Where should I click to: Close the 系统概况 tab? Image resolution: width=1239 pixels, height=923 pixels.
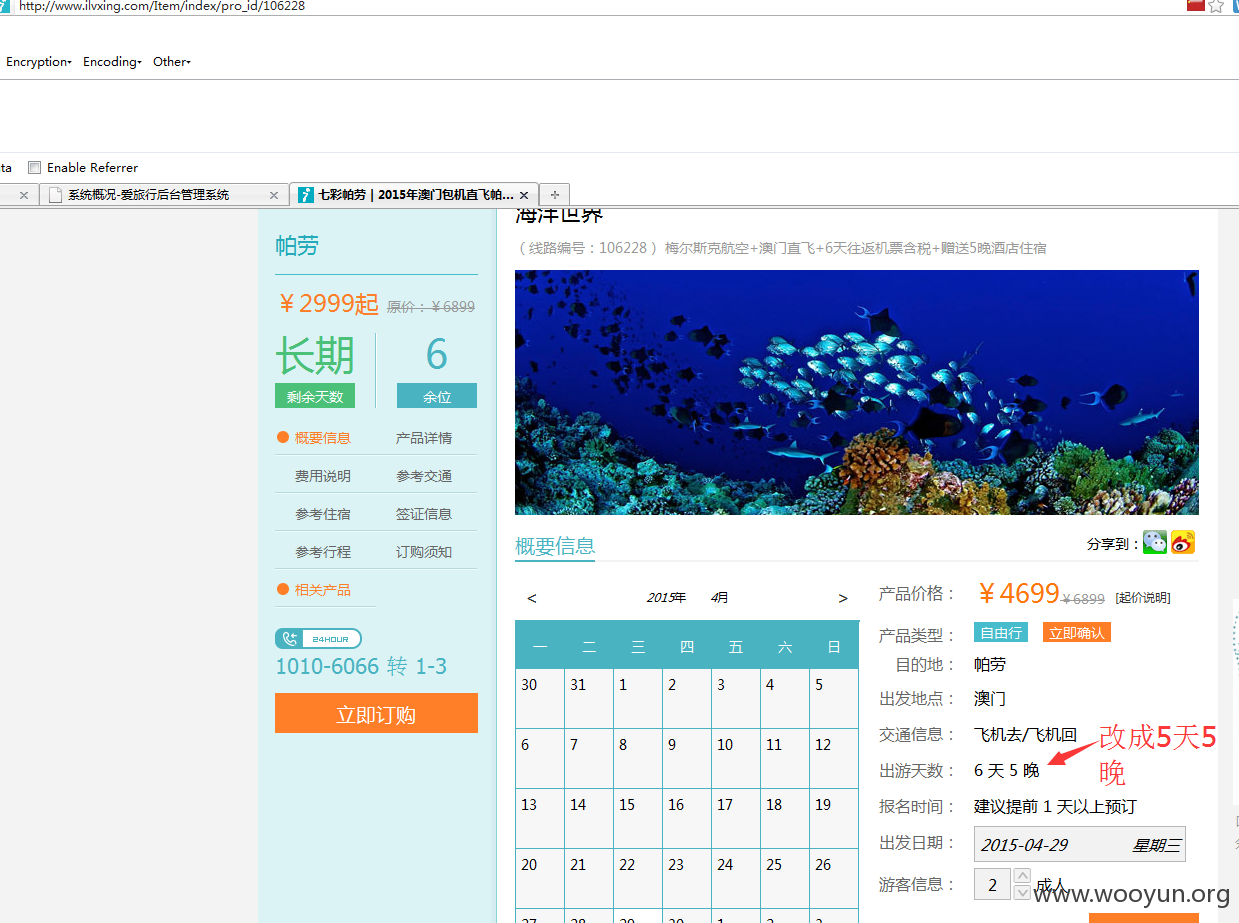[274, 196]
